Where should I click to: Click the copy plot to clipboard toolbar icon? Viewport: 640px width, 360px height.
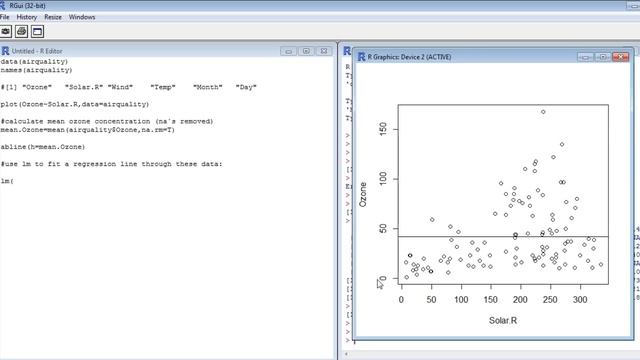tap(6, 31)
